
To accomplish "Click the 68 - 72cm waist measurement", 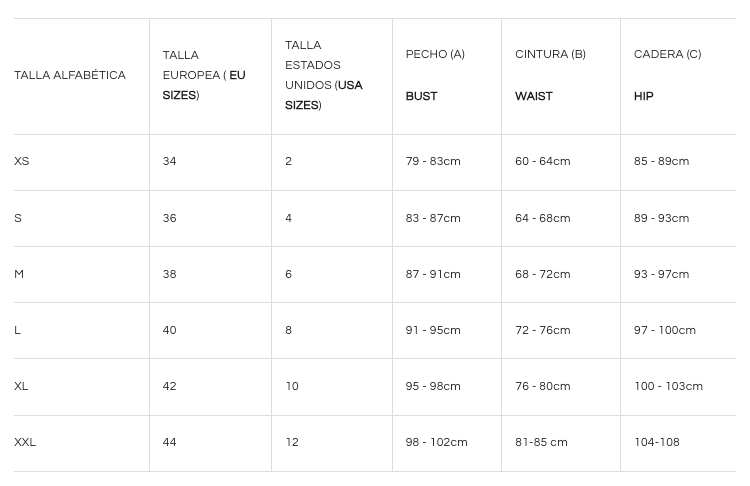I will [x=543, y=274].
